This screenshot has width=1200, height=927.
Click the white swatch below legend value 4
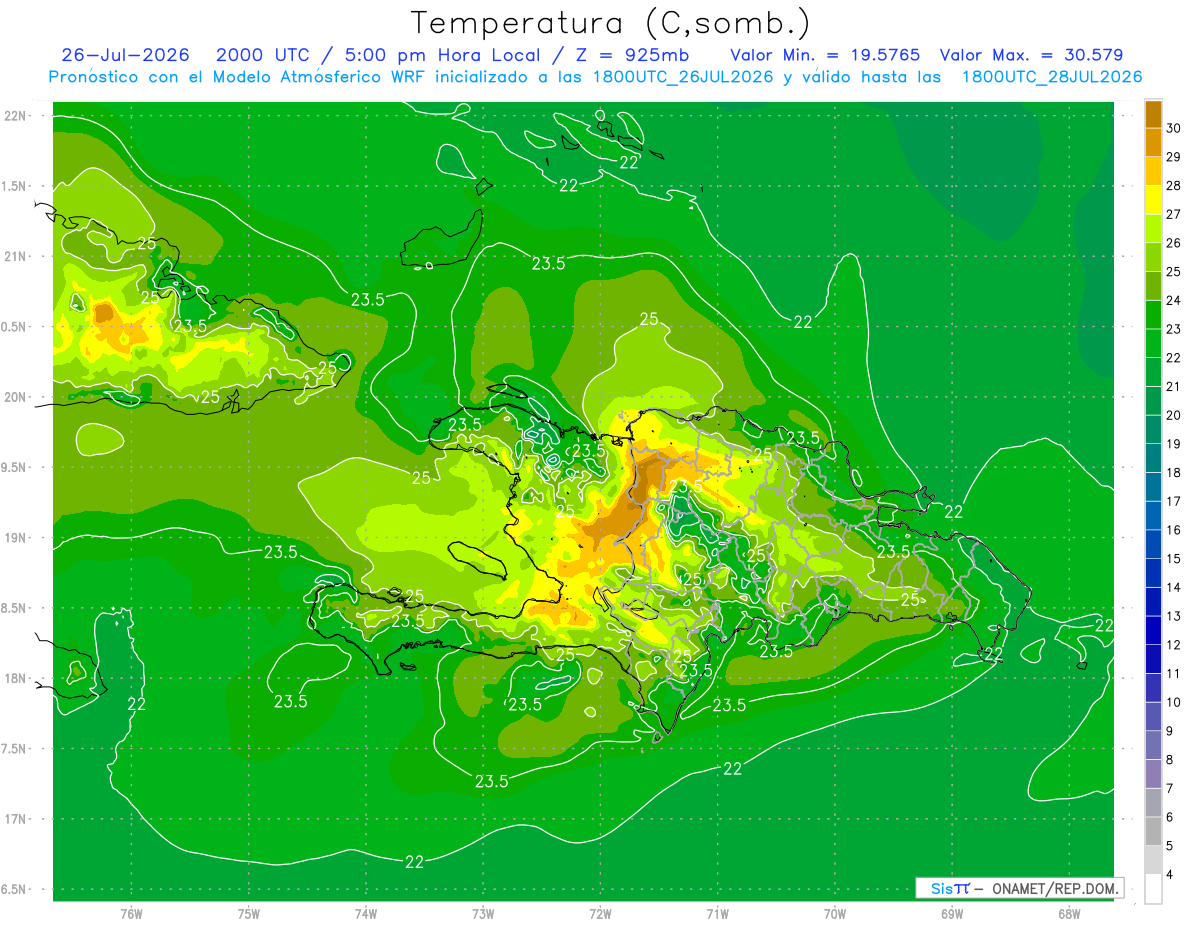coord(1153,889)
